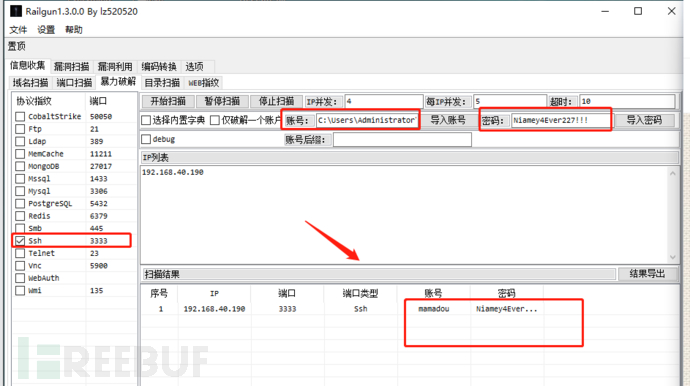Screen dimensions: 690x386
Task: Enable the CobaltStrike protocol checkbox
Action: (x=20, y=117)
